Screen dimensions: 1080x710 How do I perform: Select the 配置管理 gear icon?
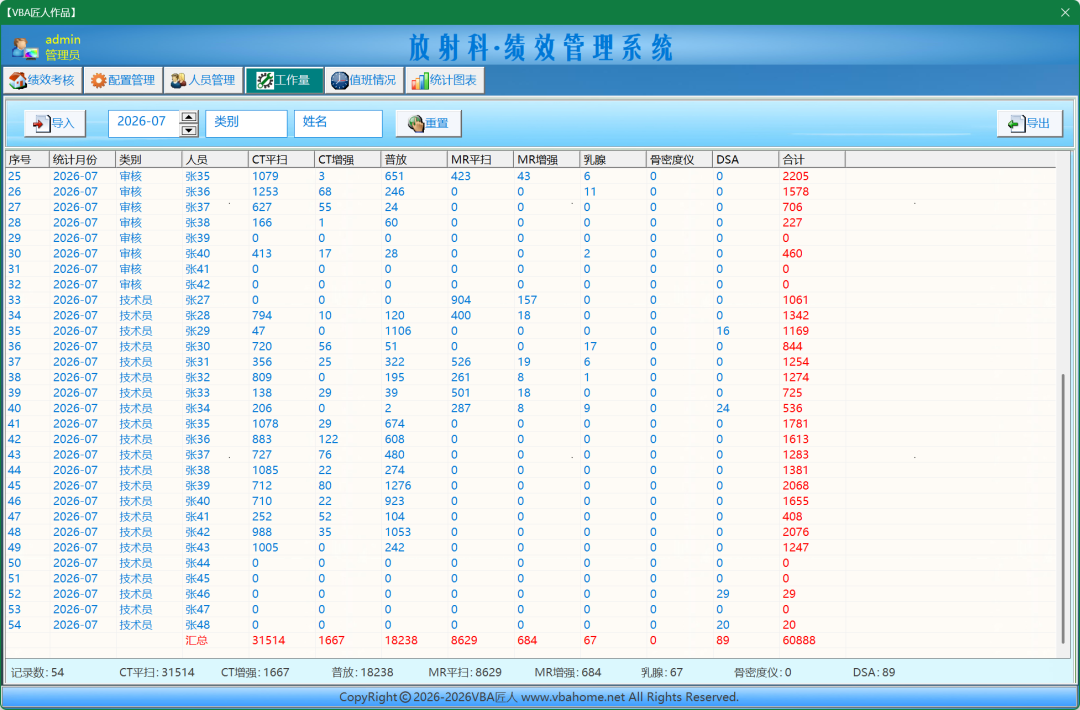pos(98,81)
